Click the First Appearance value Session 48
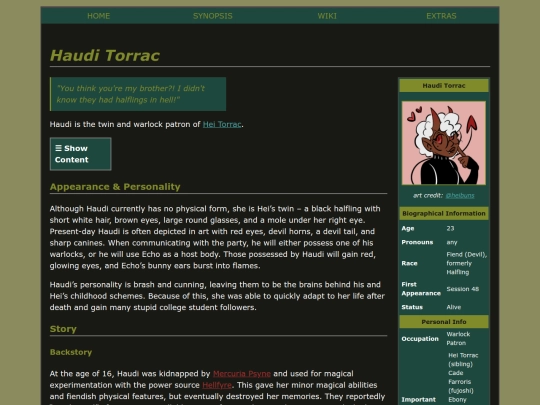The width and height of the screenshot is (540, 405). coord(463,289)
